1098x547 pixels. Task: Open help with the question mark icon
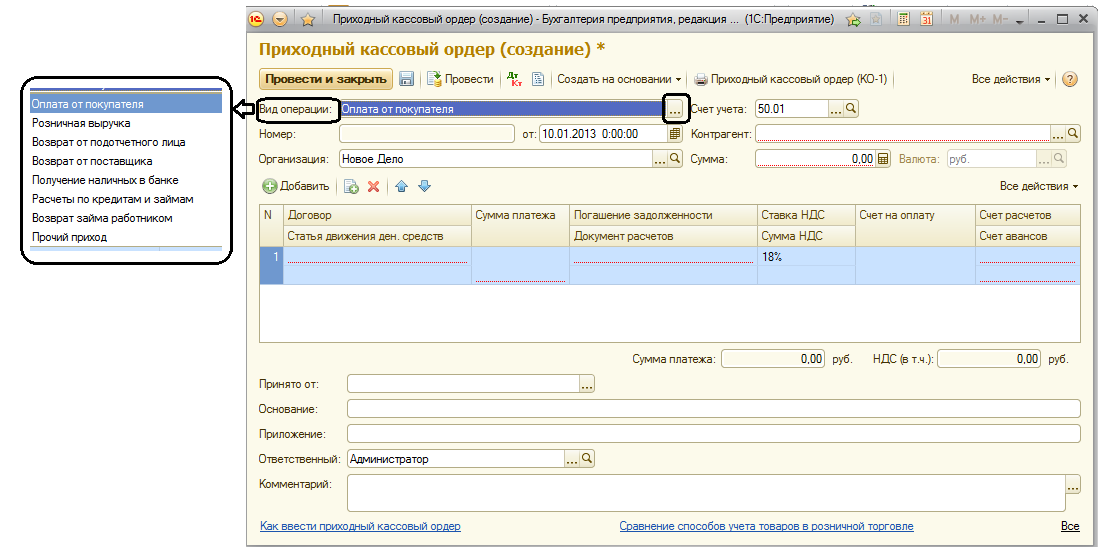(1069, 79)
